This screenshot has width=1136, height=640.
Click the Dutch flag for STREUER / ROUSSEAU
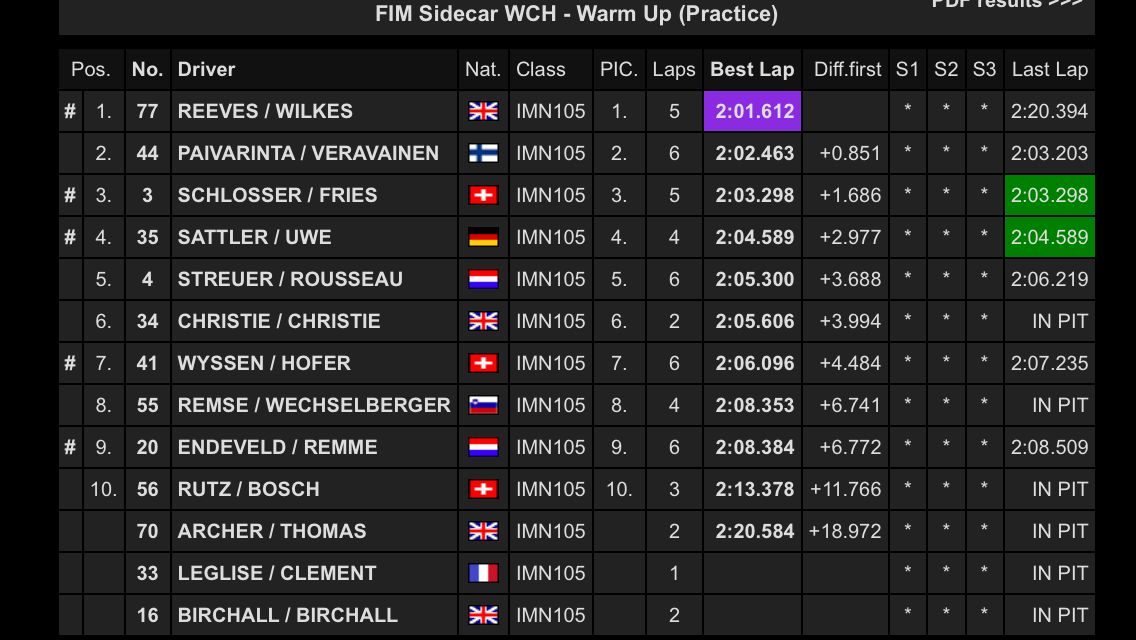483,279
